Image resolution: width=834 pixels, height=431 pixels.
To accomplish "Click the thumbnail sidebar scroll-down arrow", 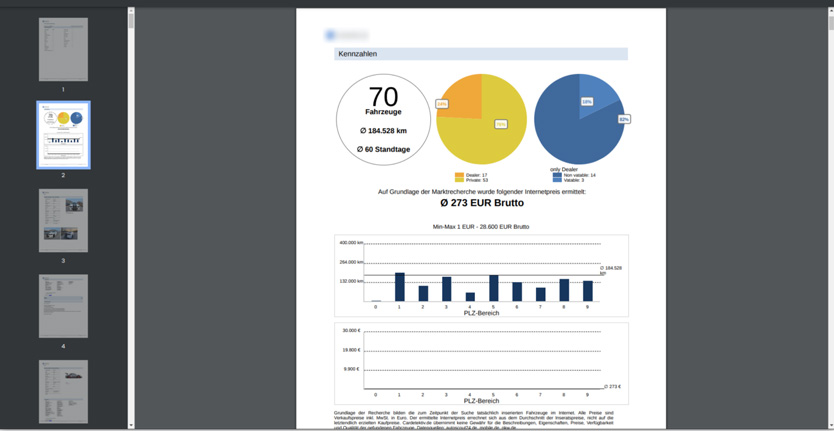I will coord(131,426).
